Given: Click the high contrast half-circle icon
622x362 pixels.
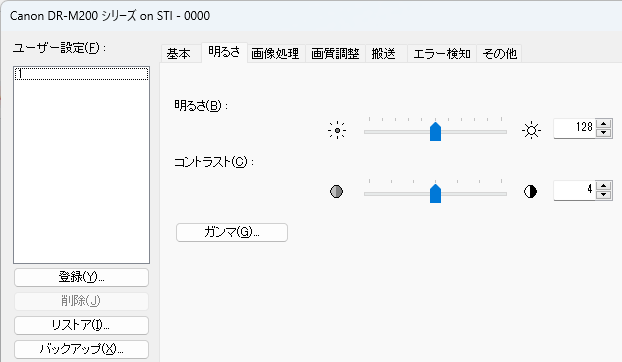Looking at the screenshot, I should pos(530,192).
